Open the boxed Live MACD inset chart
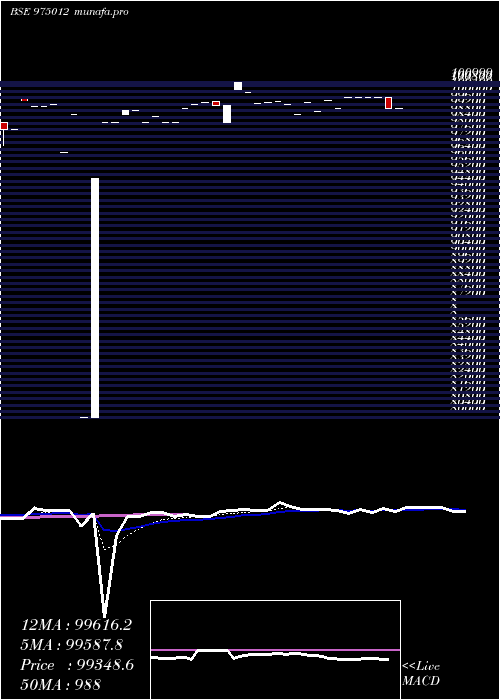The image size is (500, 700). pos(275,650)
